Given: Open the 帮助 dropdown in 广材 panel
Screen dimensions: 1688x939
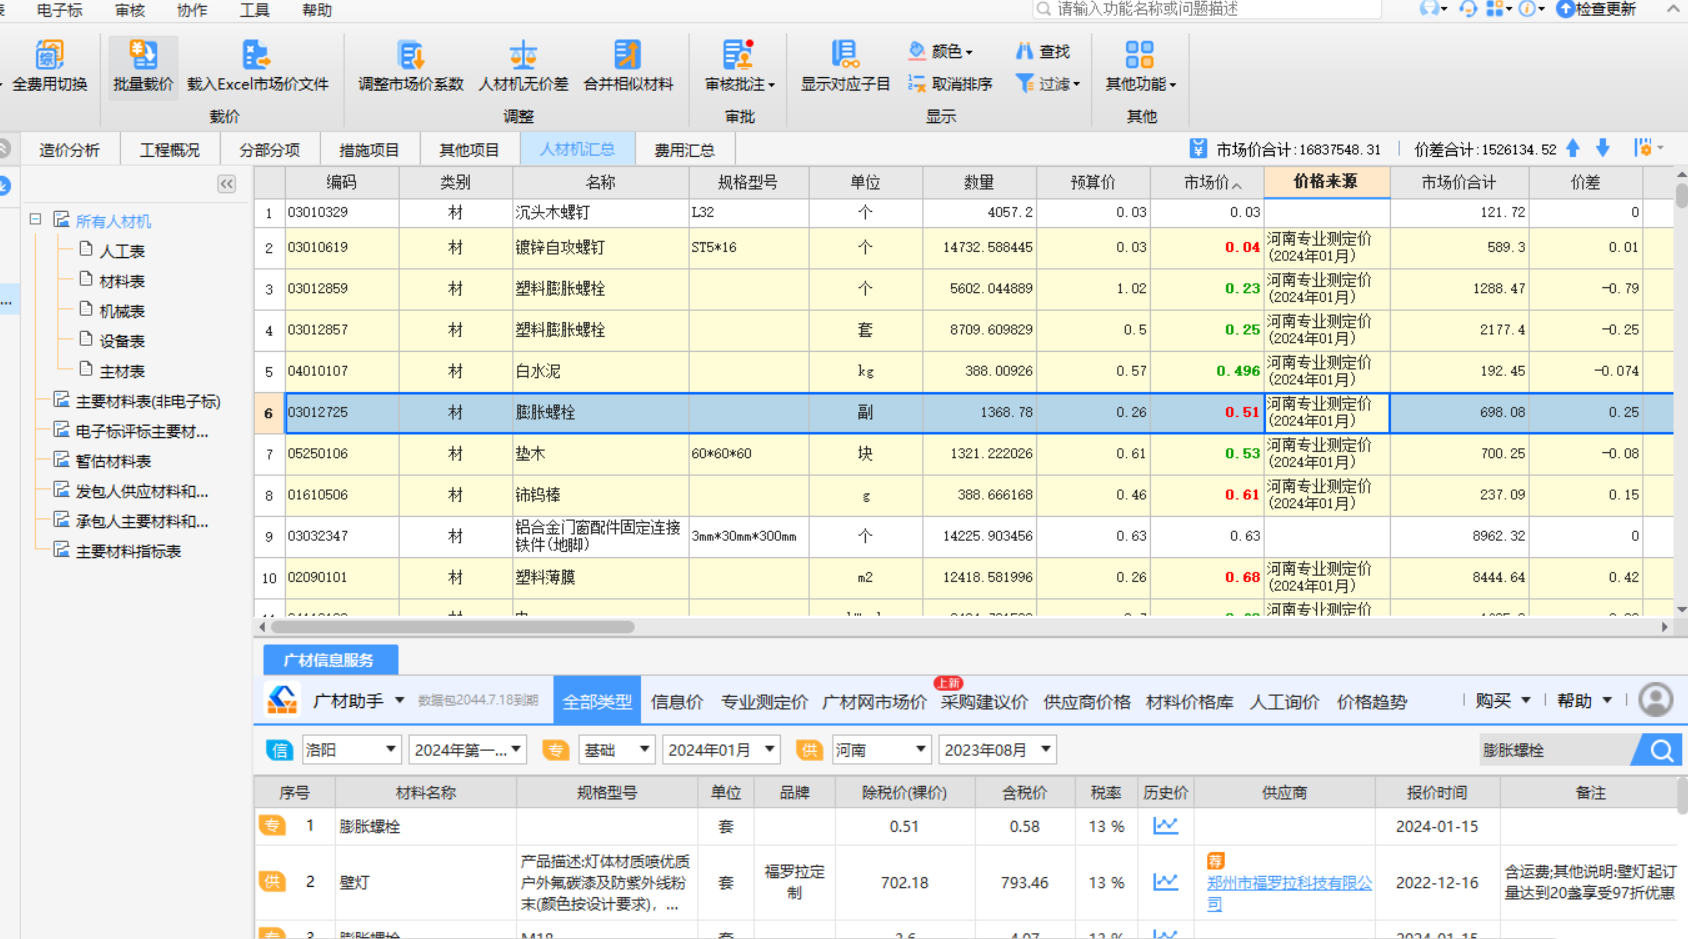Looking at the screenshot, I should (1584, 701).
